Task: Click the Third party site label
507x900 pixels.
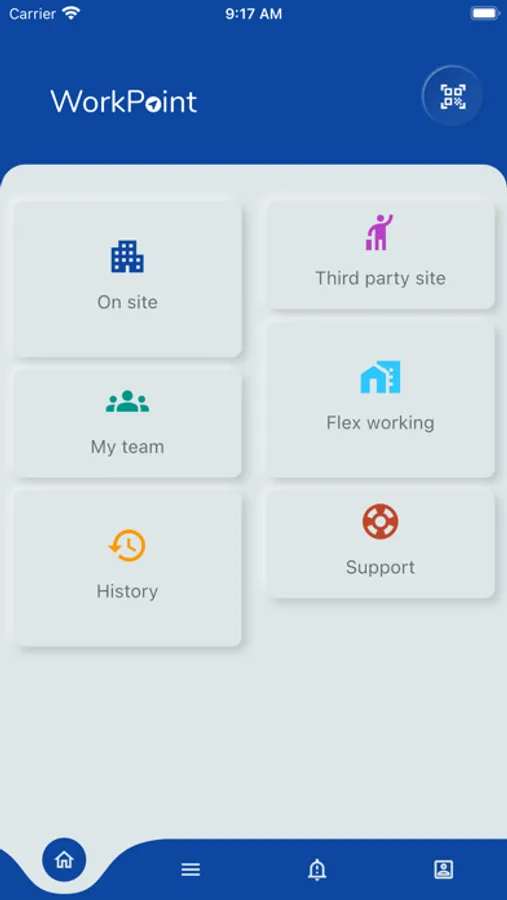Action: point(380,278)
